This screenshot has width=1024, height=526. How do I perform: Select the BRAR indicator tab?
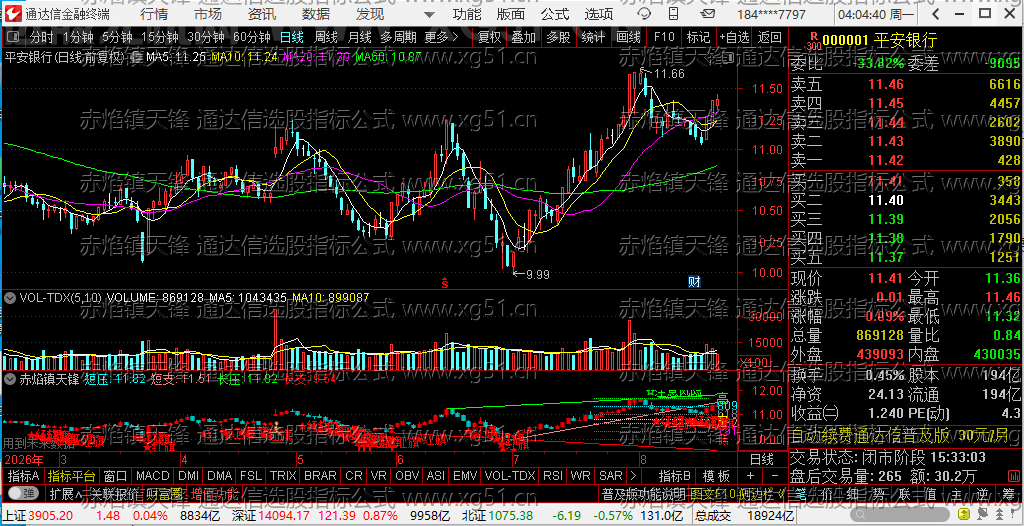click(321, 476)
